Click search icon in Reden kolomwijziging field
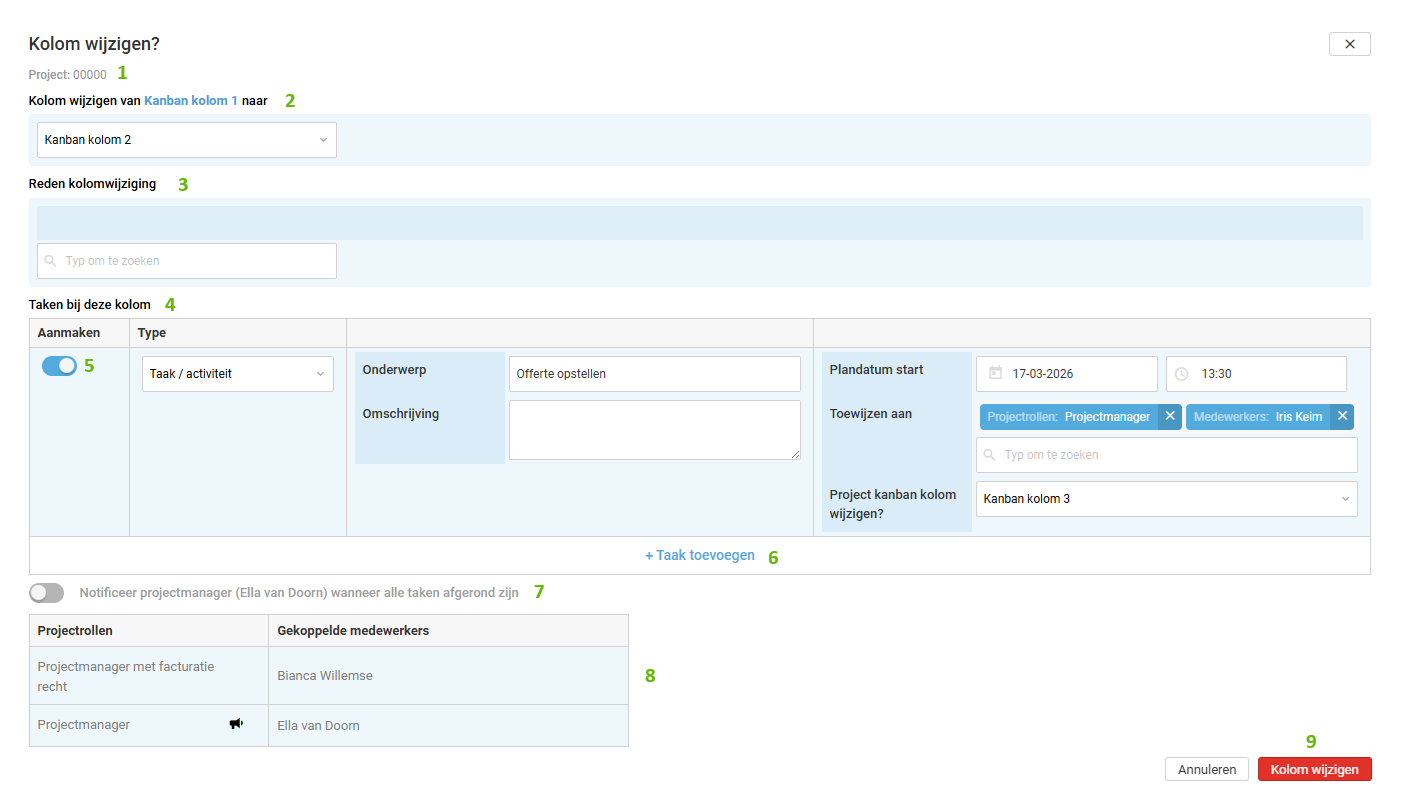Viewport: 1402px width, 806px height. [x=51, y=261]
